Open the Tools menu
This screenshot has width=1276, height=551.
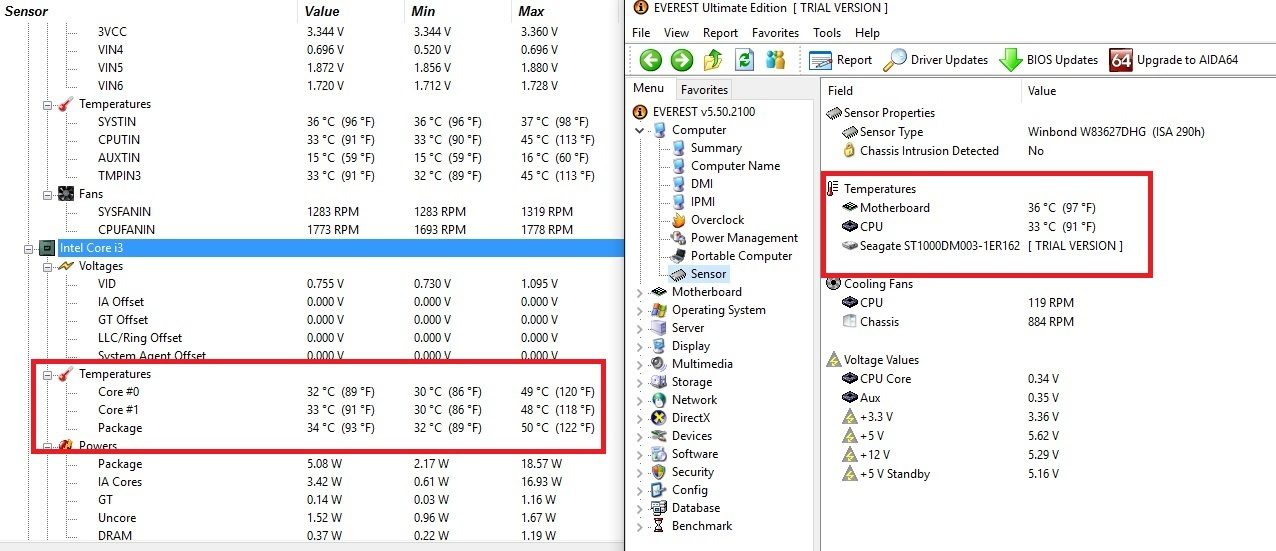[x=827, y=33]
